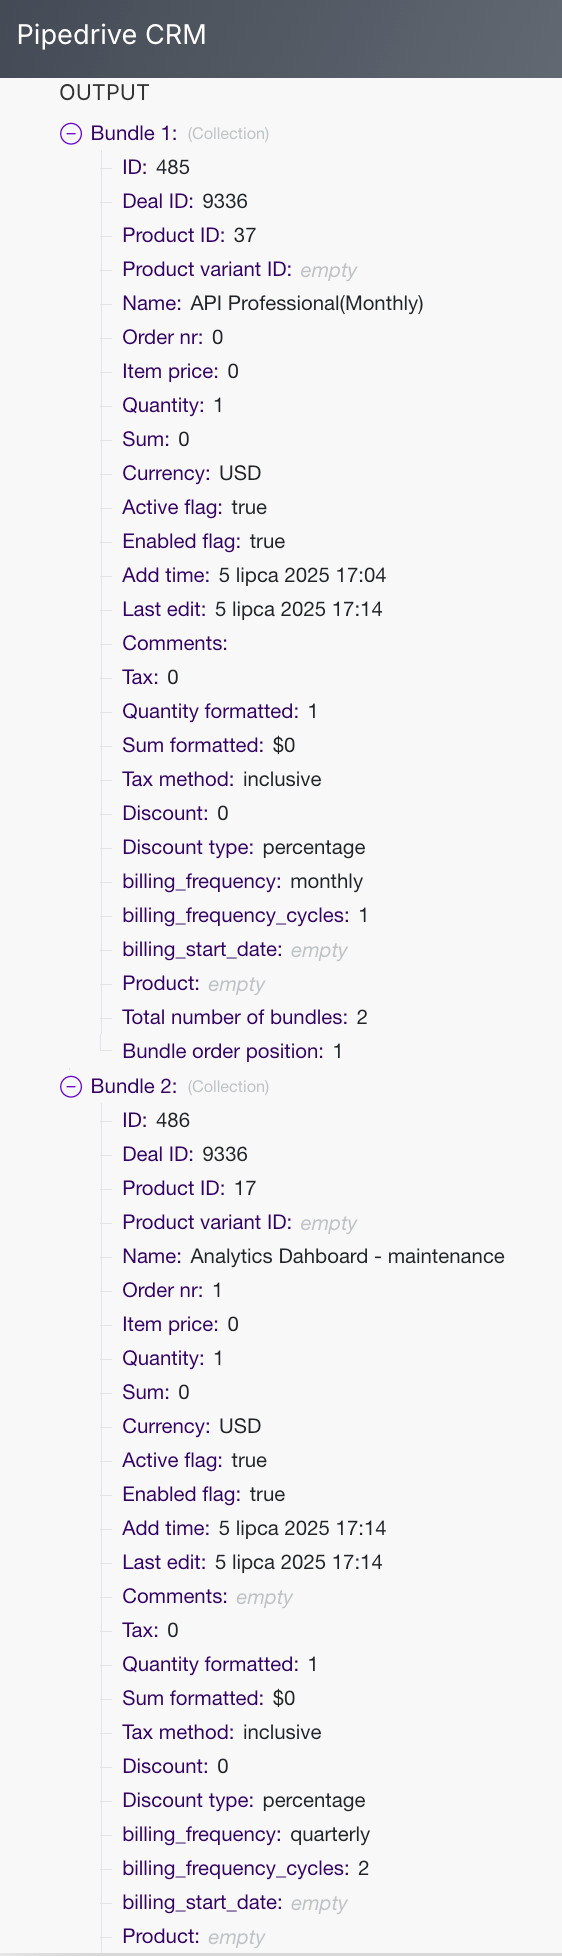
Task: Select Name value API Professional(Monthly)
Action: pos(307,303)
